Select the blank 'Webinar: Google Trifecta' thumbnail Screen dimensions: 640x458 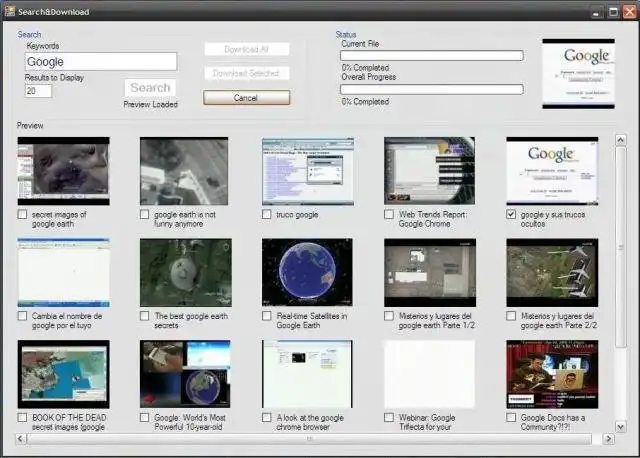429,374
